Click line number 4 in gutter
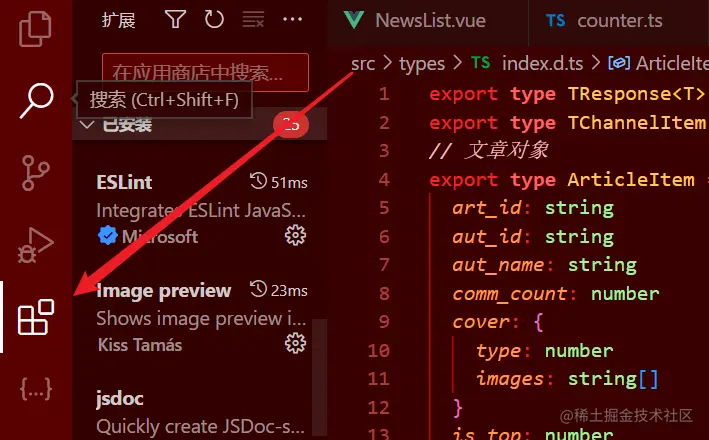The image size is (709, 440). pos(384,180)
